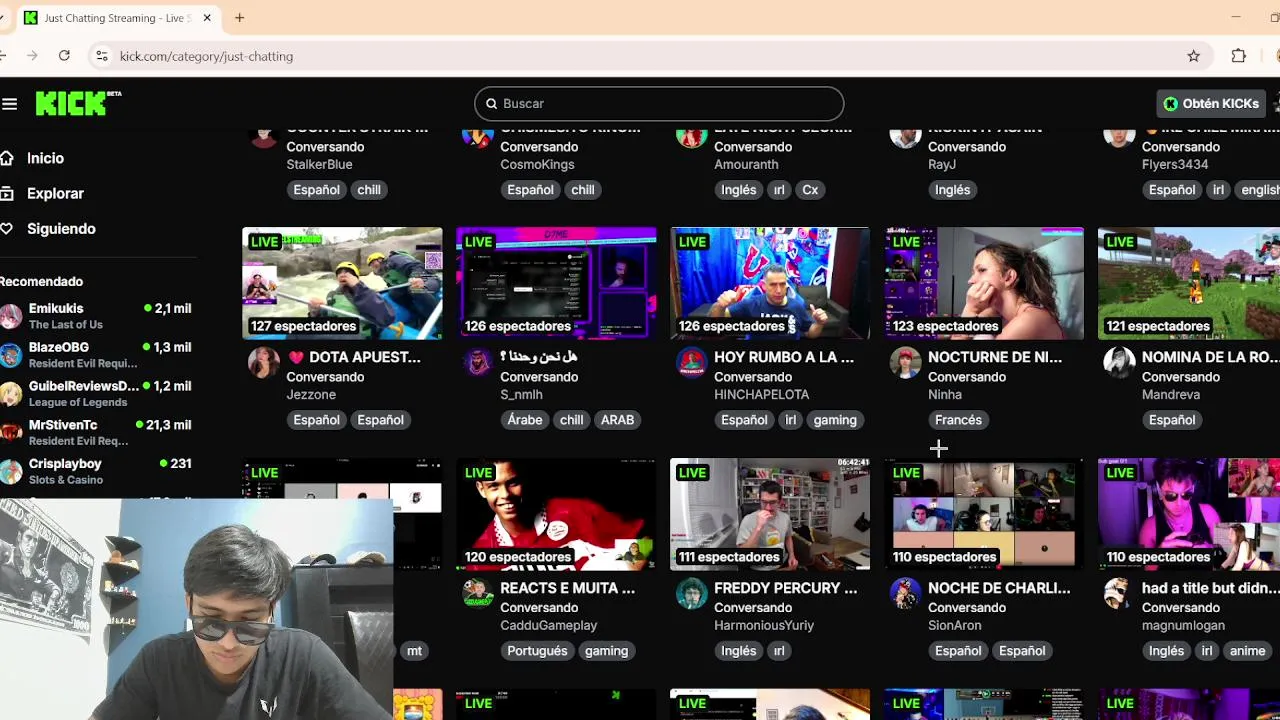Screen dimensions: 1280x720
Task: Open BlazeOBG avatar in Recomendado
Action: [10, 355]
